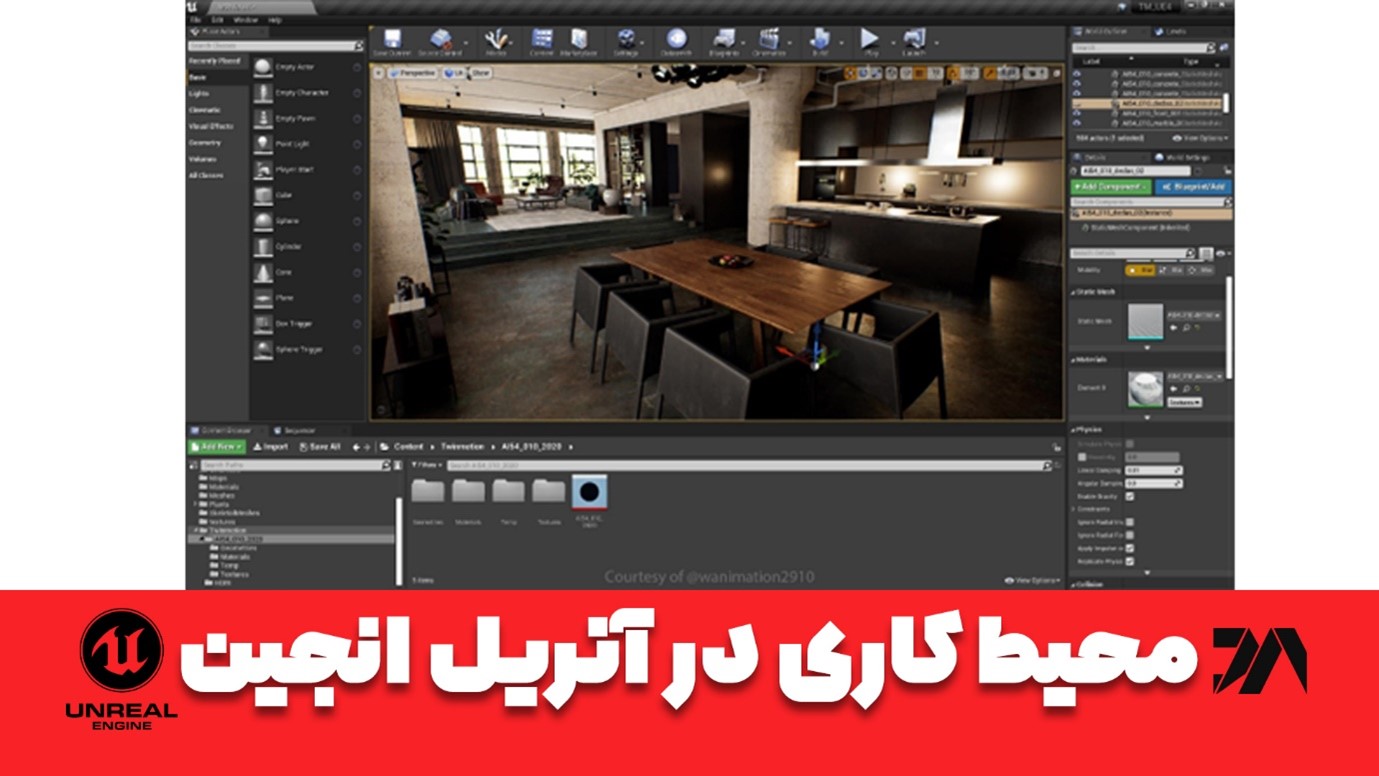The height and width of the screenshot is (776, 1379).
Task: Click the Build toolbar icon
Action: coord(822,40)
